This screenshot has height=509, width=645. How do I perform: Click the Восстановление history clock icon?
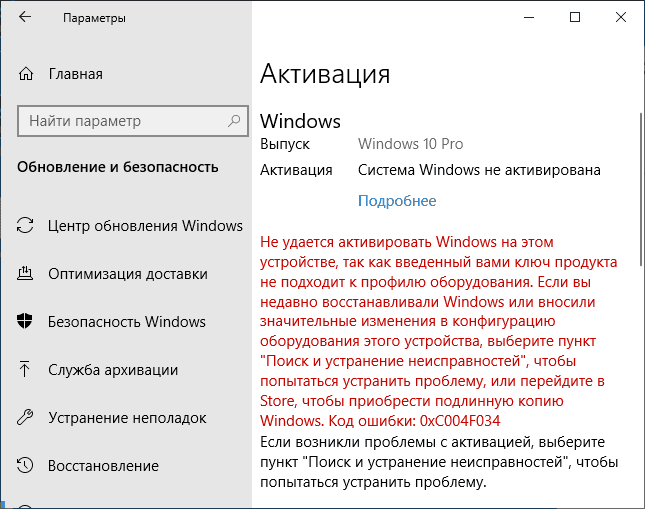(25, 465)
